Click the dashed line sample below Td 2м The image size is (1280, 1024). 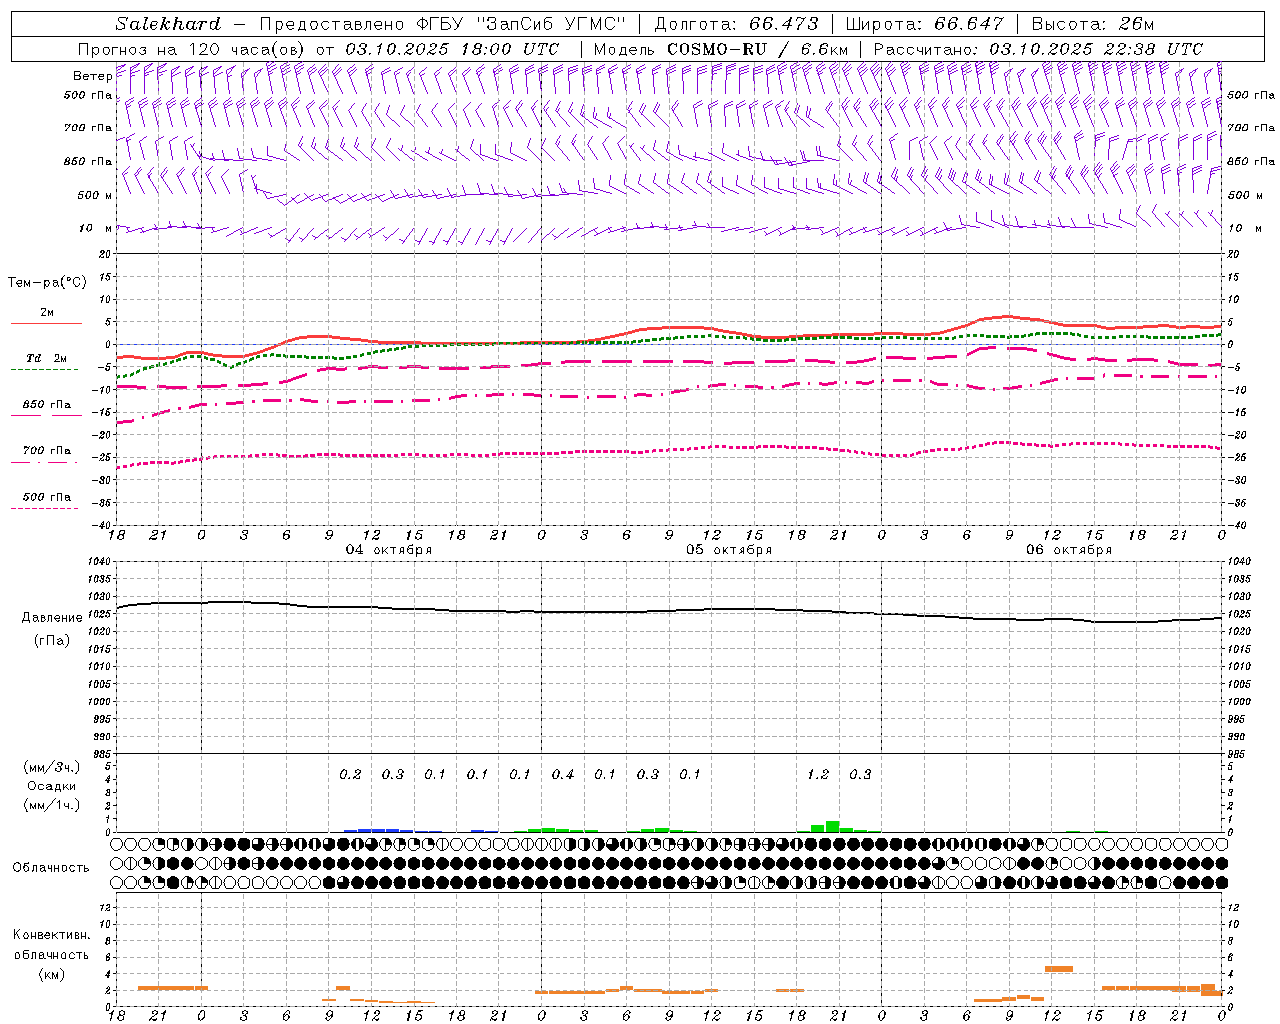(44, 369)
